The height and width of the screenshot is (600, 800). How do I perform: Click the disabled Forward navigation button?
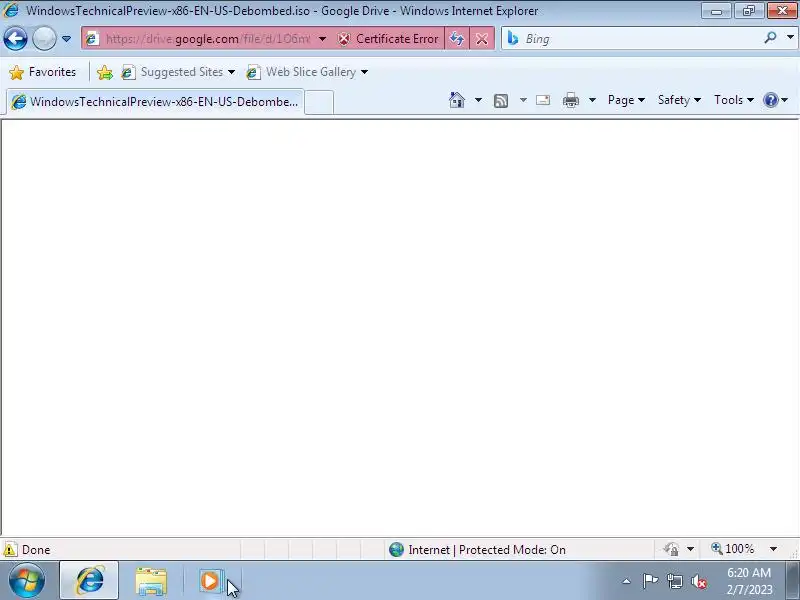coord(44,39)
